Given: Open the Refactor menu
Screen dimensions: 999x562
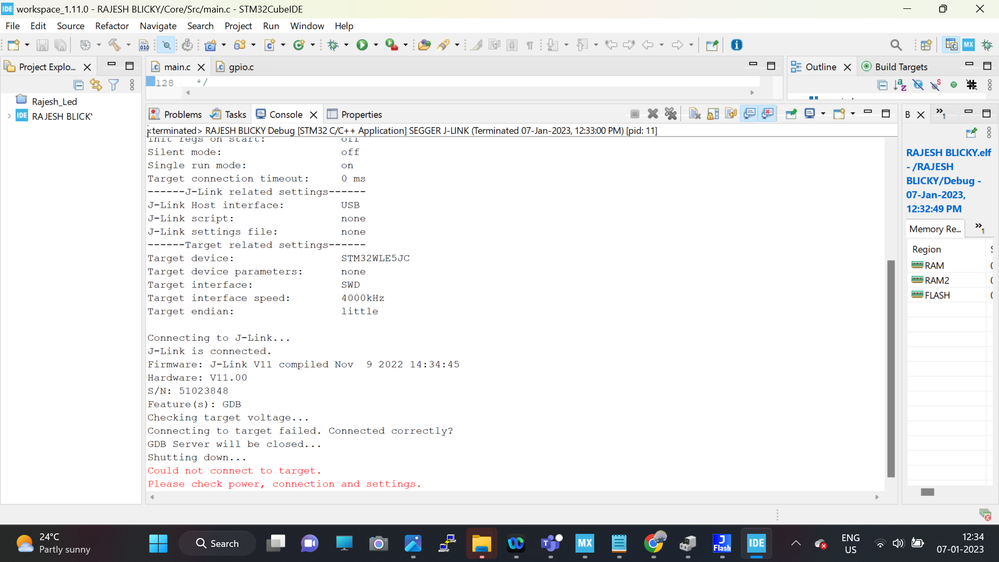Looking at the screenshot, I should pos(111,26).
